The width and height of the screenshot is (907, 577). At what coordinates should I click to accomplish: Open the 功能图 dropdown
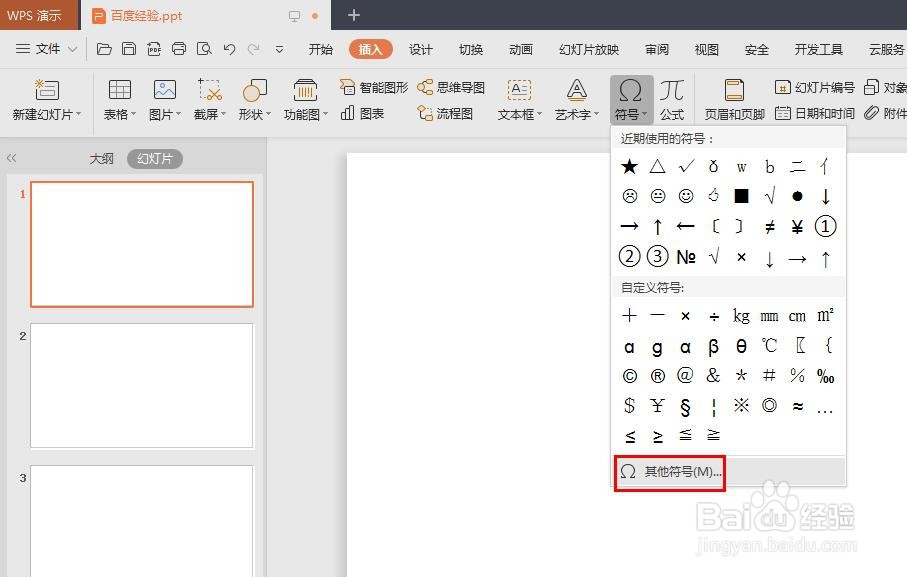coord(305,99)
